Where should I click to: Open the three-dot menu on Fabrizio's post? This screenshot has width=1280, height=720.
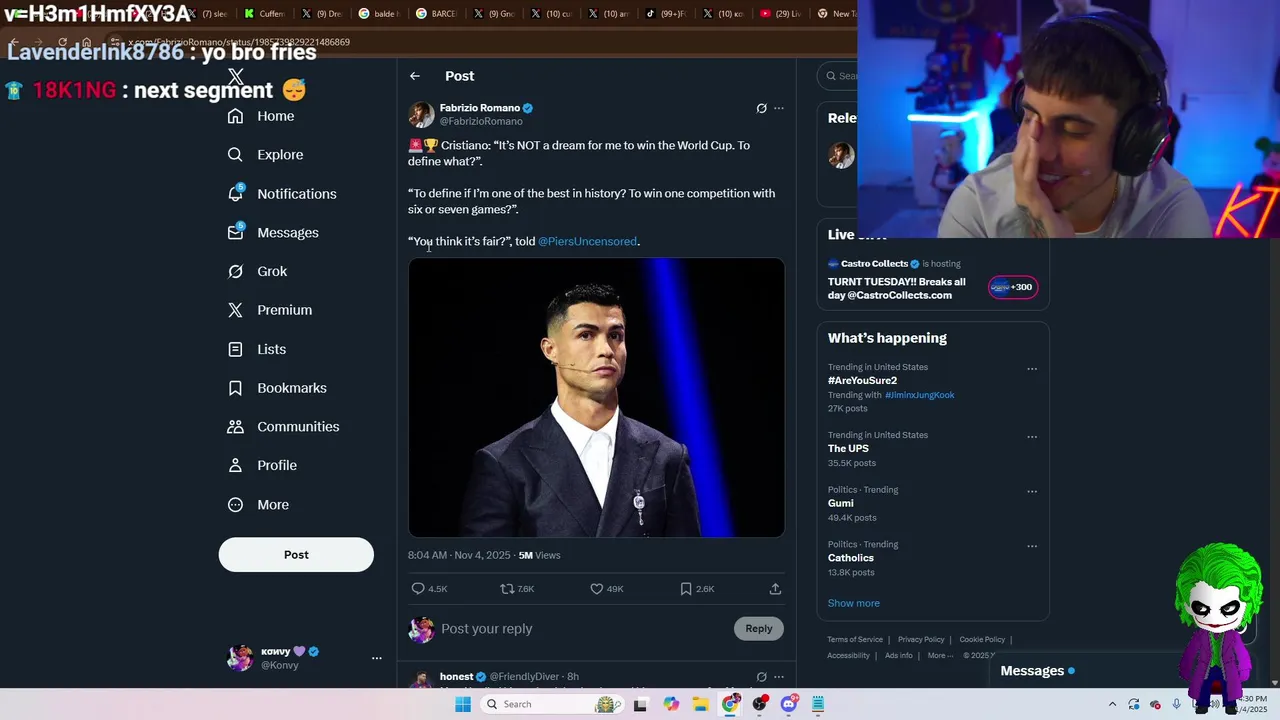pos(779,108)
